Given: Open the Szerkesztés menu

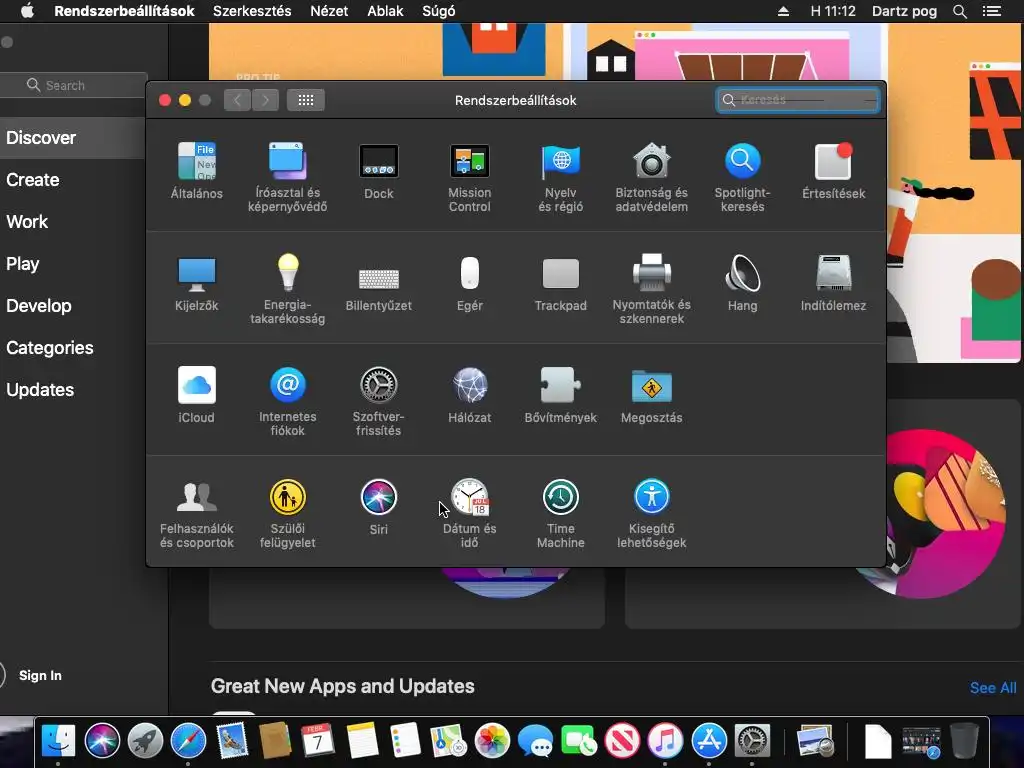Looking at the screenshot, I should [252, 11].
